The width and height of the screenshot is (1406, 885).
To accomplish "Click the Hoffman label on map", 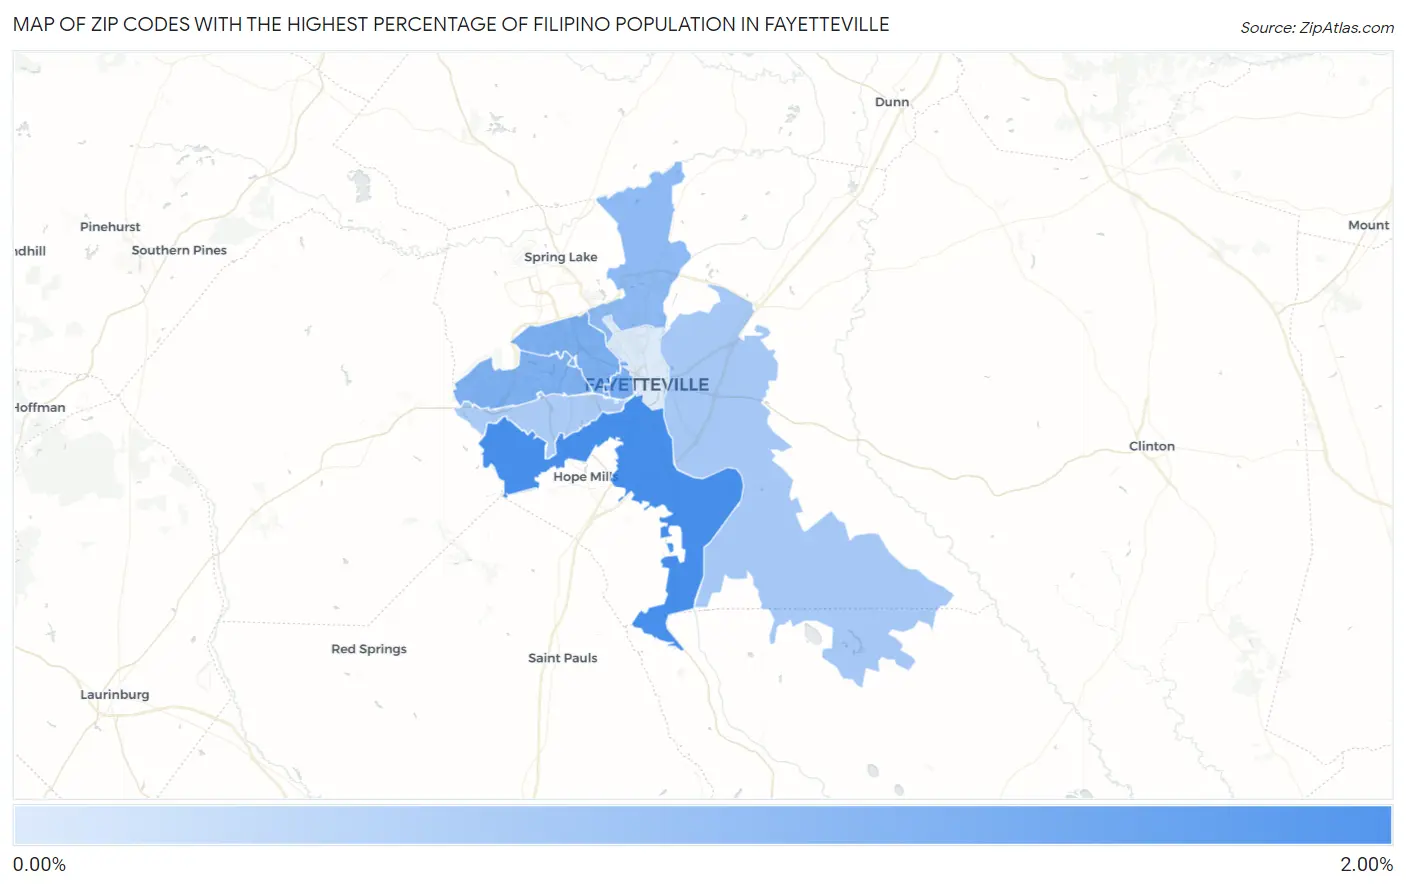I will click(x=40, y=408).
